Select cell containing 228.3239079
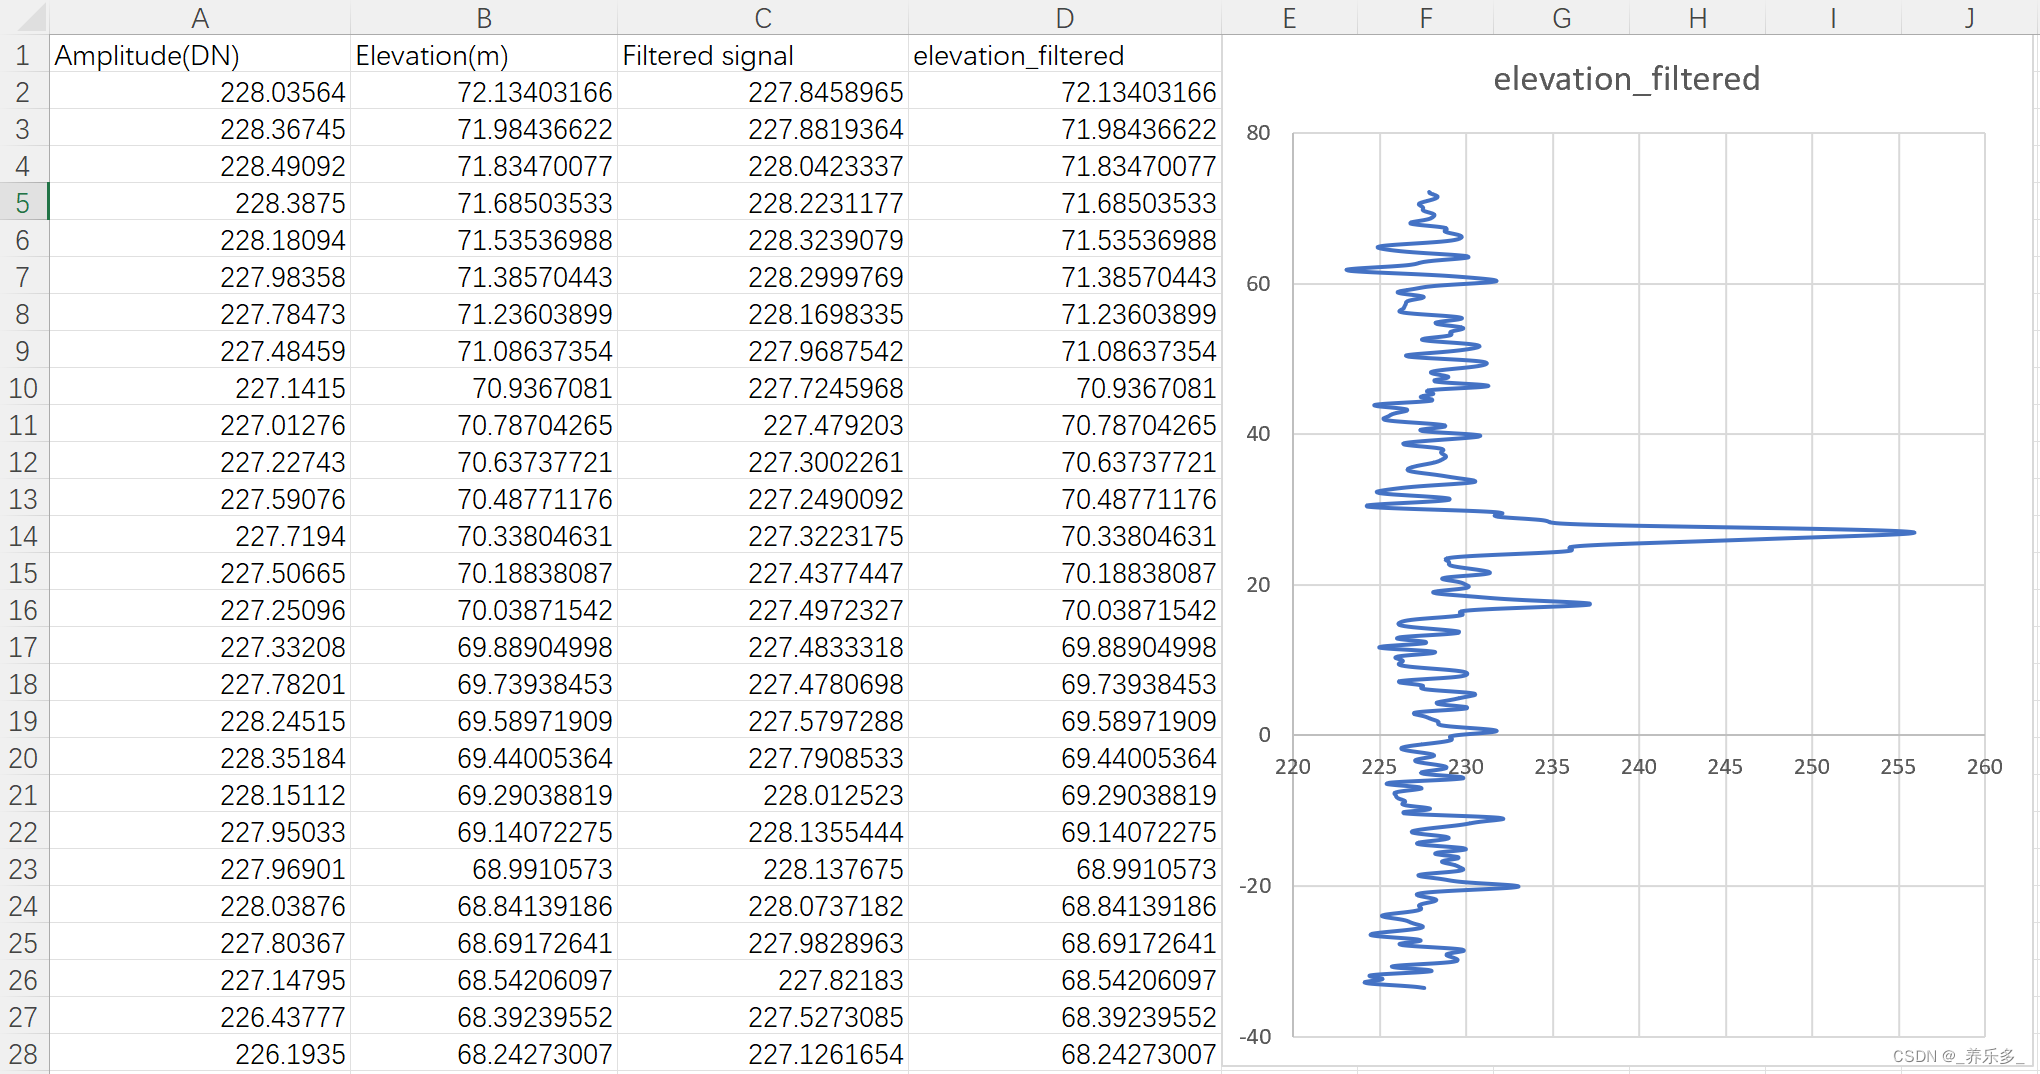 pos(763,240)
